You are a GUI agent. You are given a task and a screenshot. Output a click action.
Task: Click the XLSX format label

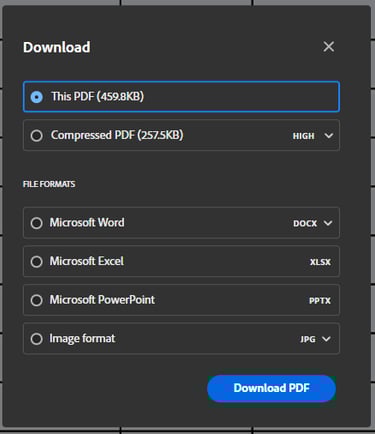click(320, 262)
